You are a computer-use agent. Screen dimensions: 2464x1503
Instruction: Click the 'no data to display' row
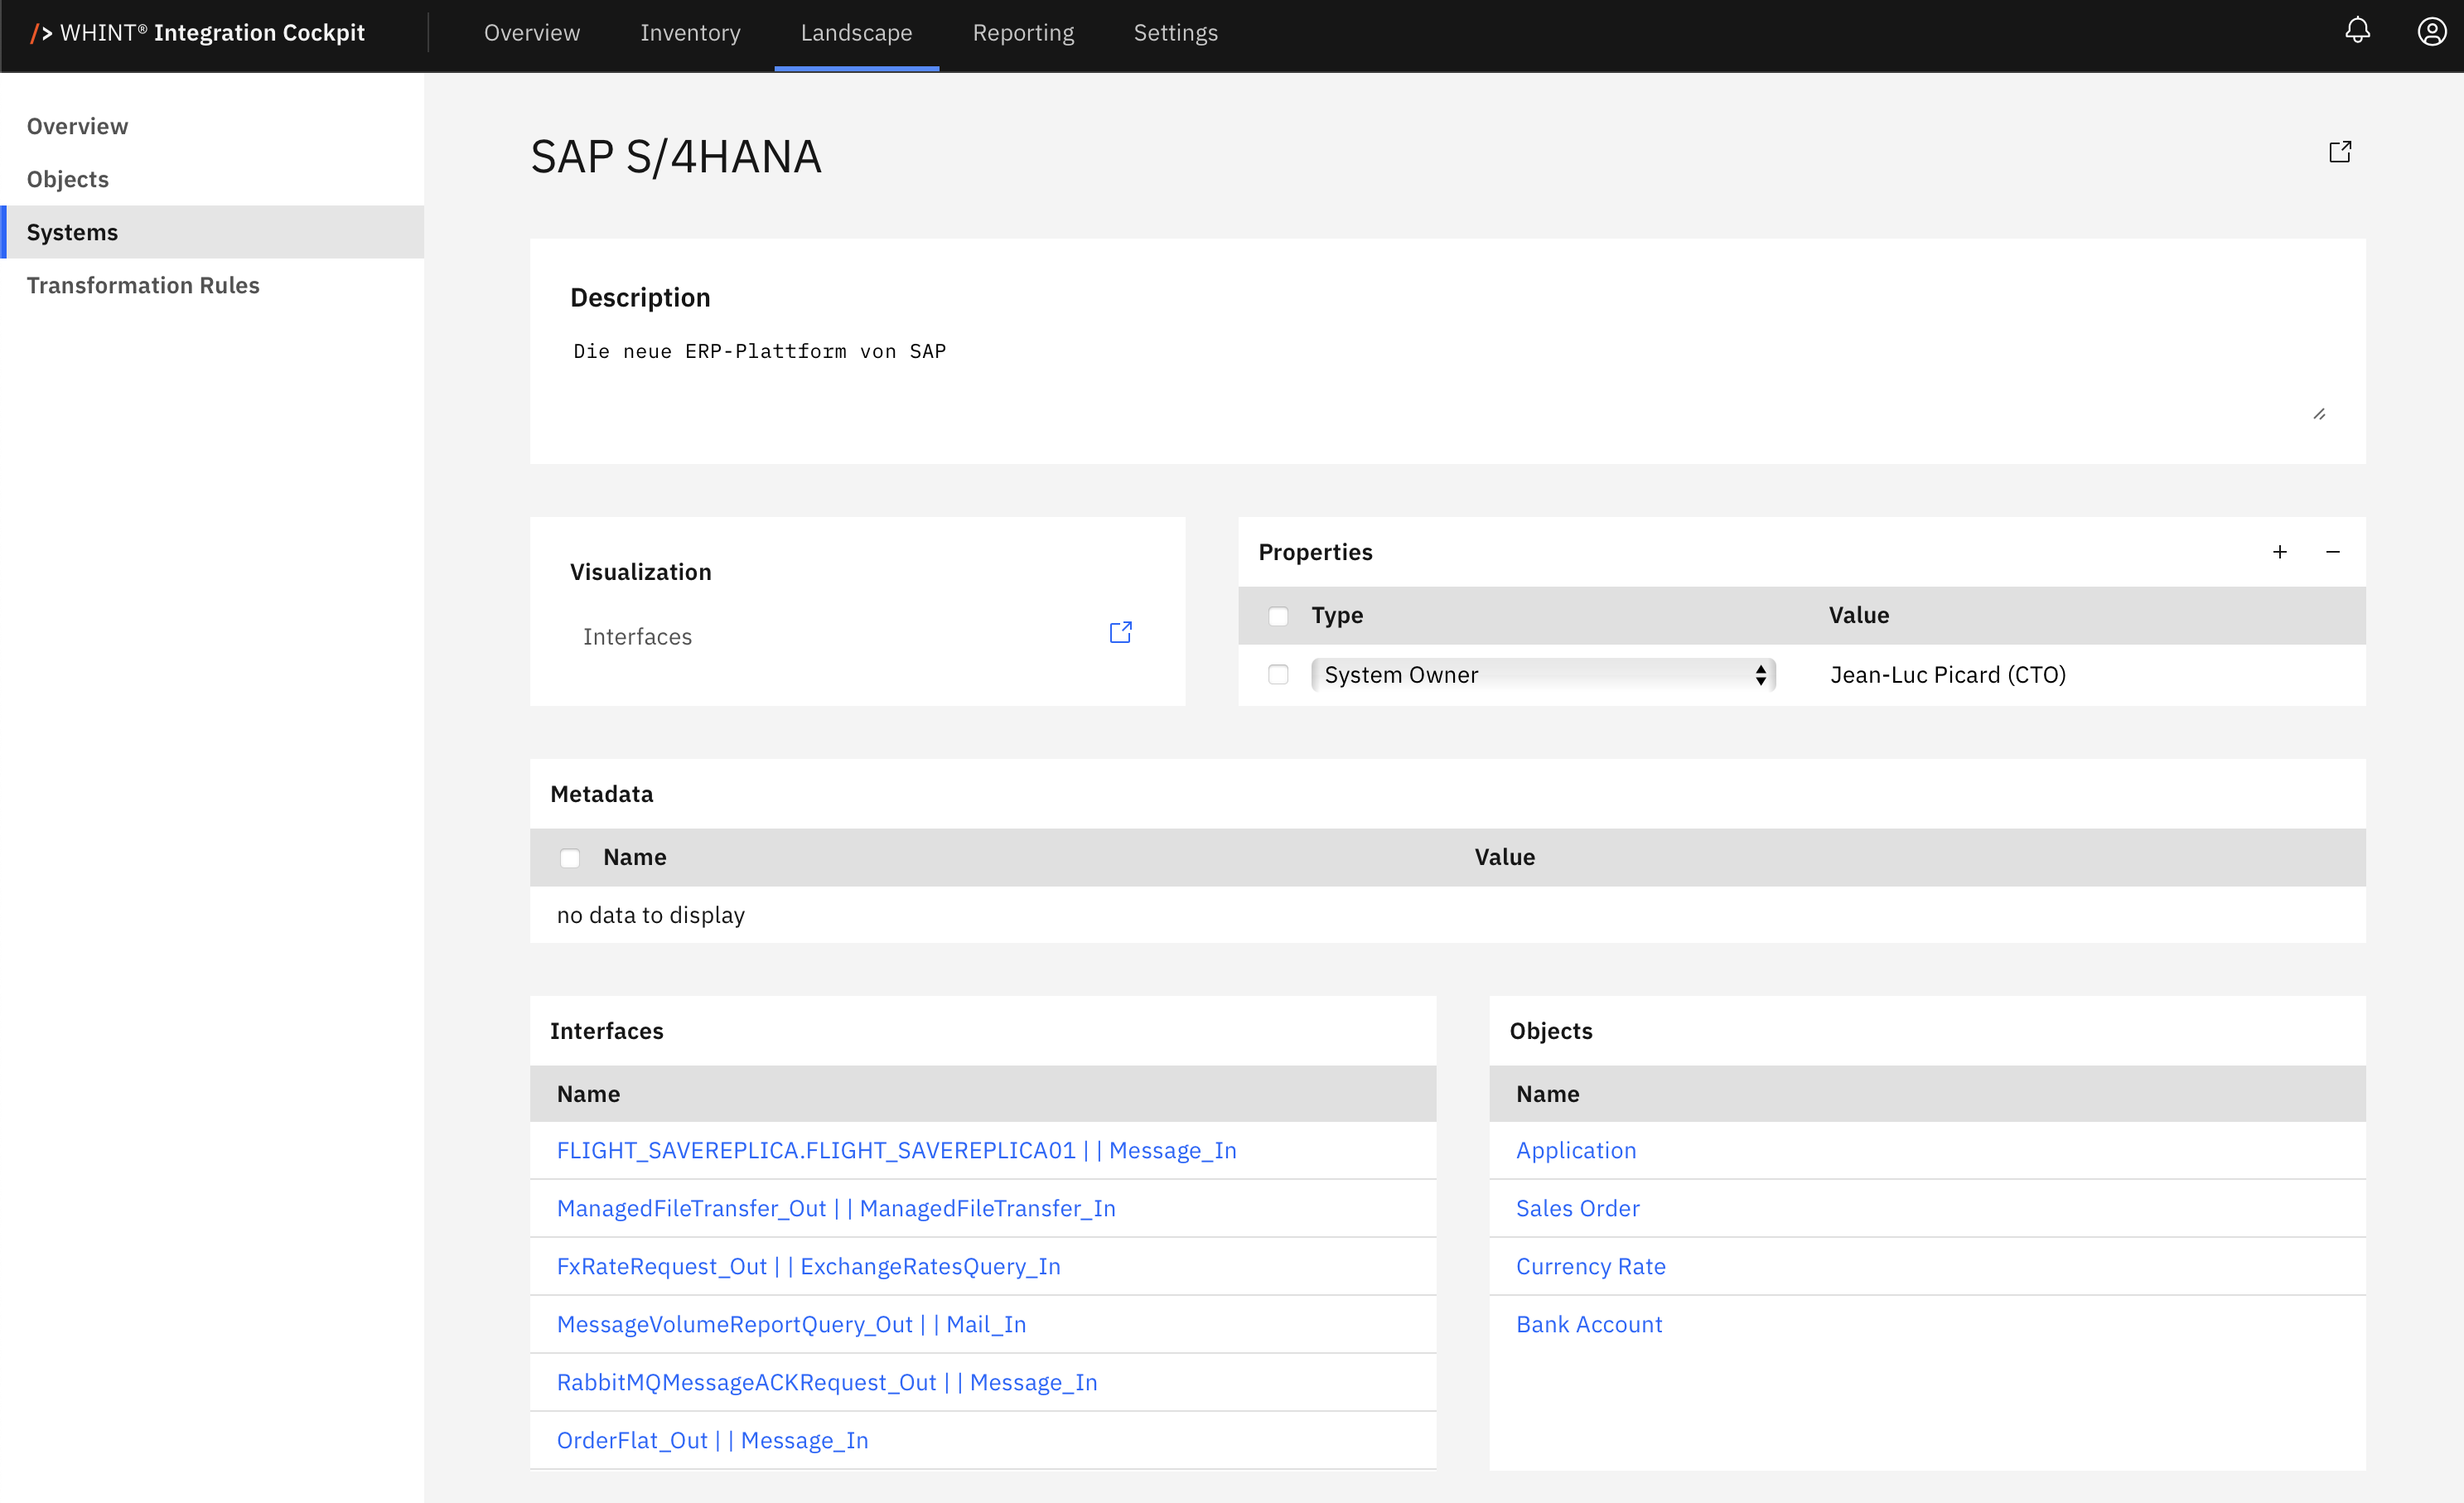pos(1447,915)
